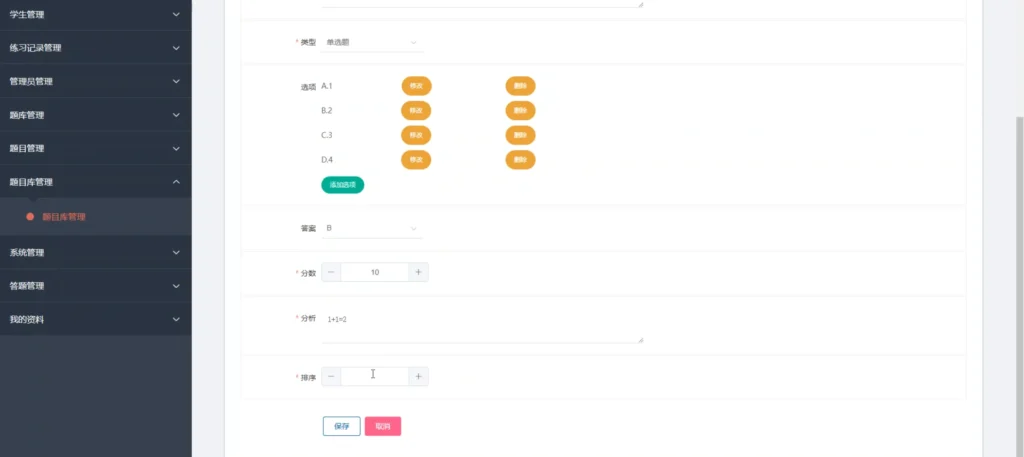The image size is (1024, 457).
Task: Delete option D.4
Action: pyautogui.click(x=520, y=159)
